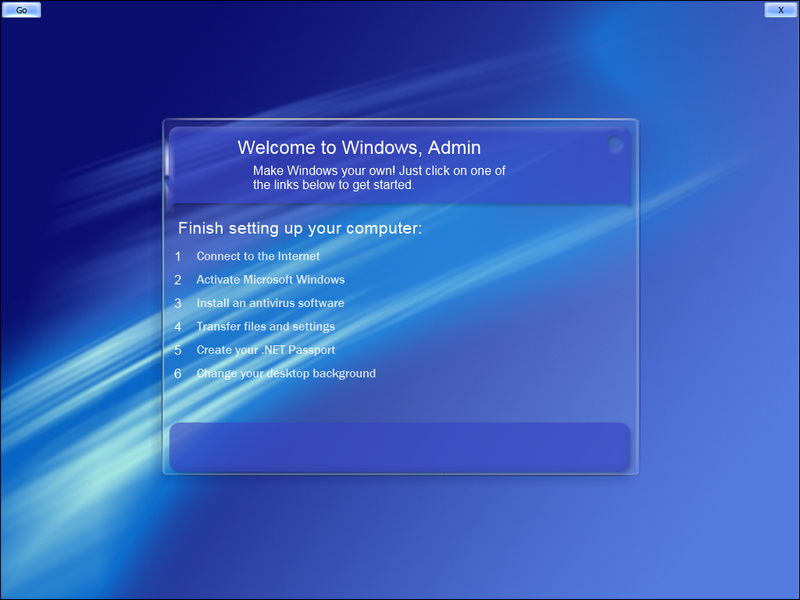Click the empty blue bar at panel bottom
Image resolution: width=800 pixels, height=600 pixels.
point(399,447)
